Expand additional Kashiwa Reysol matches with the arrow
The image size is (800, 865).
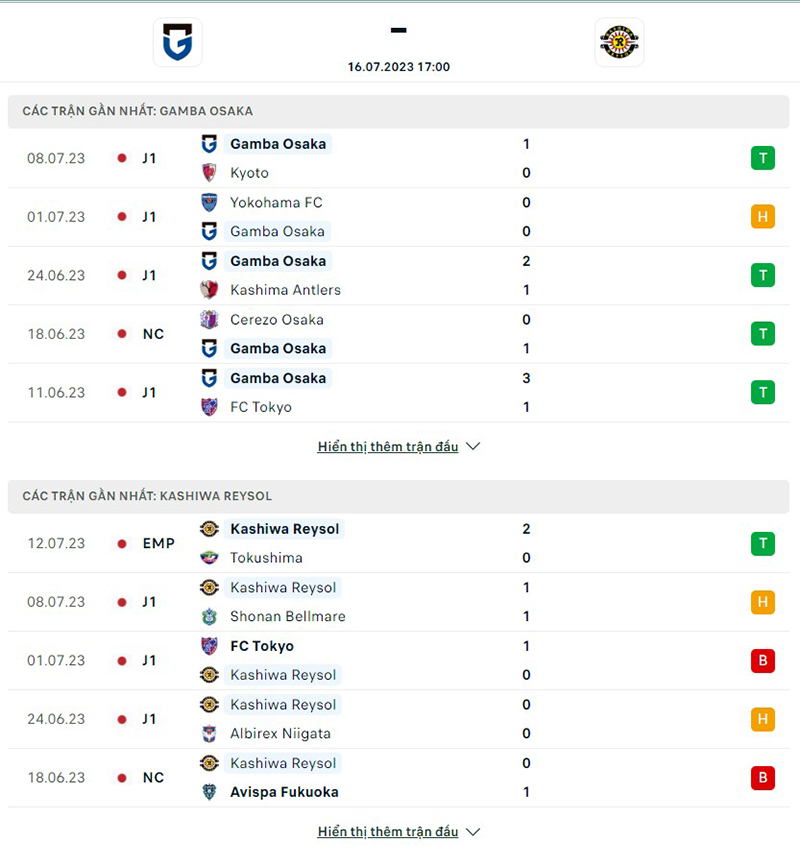pos(472,831)
